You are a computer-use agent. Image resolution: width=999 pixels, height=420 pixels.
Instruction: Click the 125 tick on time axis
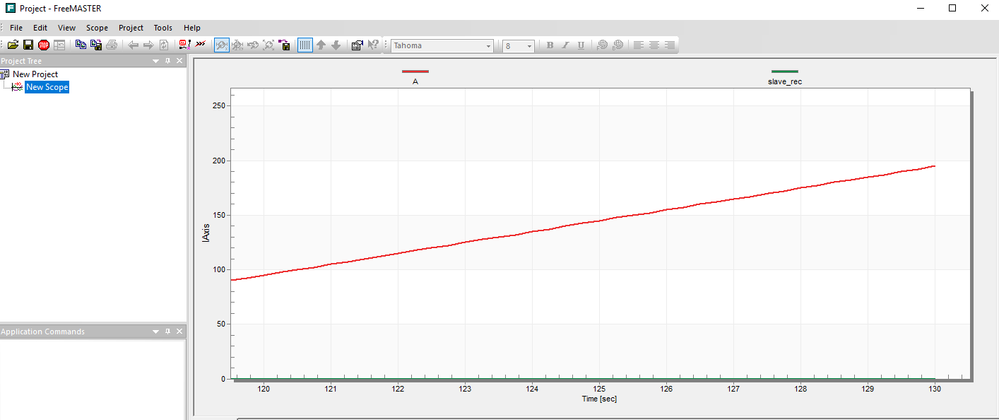point(600,389)
